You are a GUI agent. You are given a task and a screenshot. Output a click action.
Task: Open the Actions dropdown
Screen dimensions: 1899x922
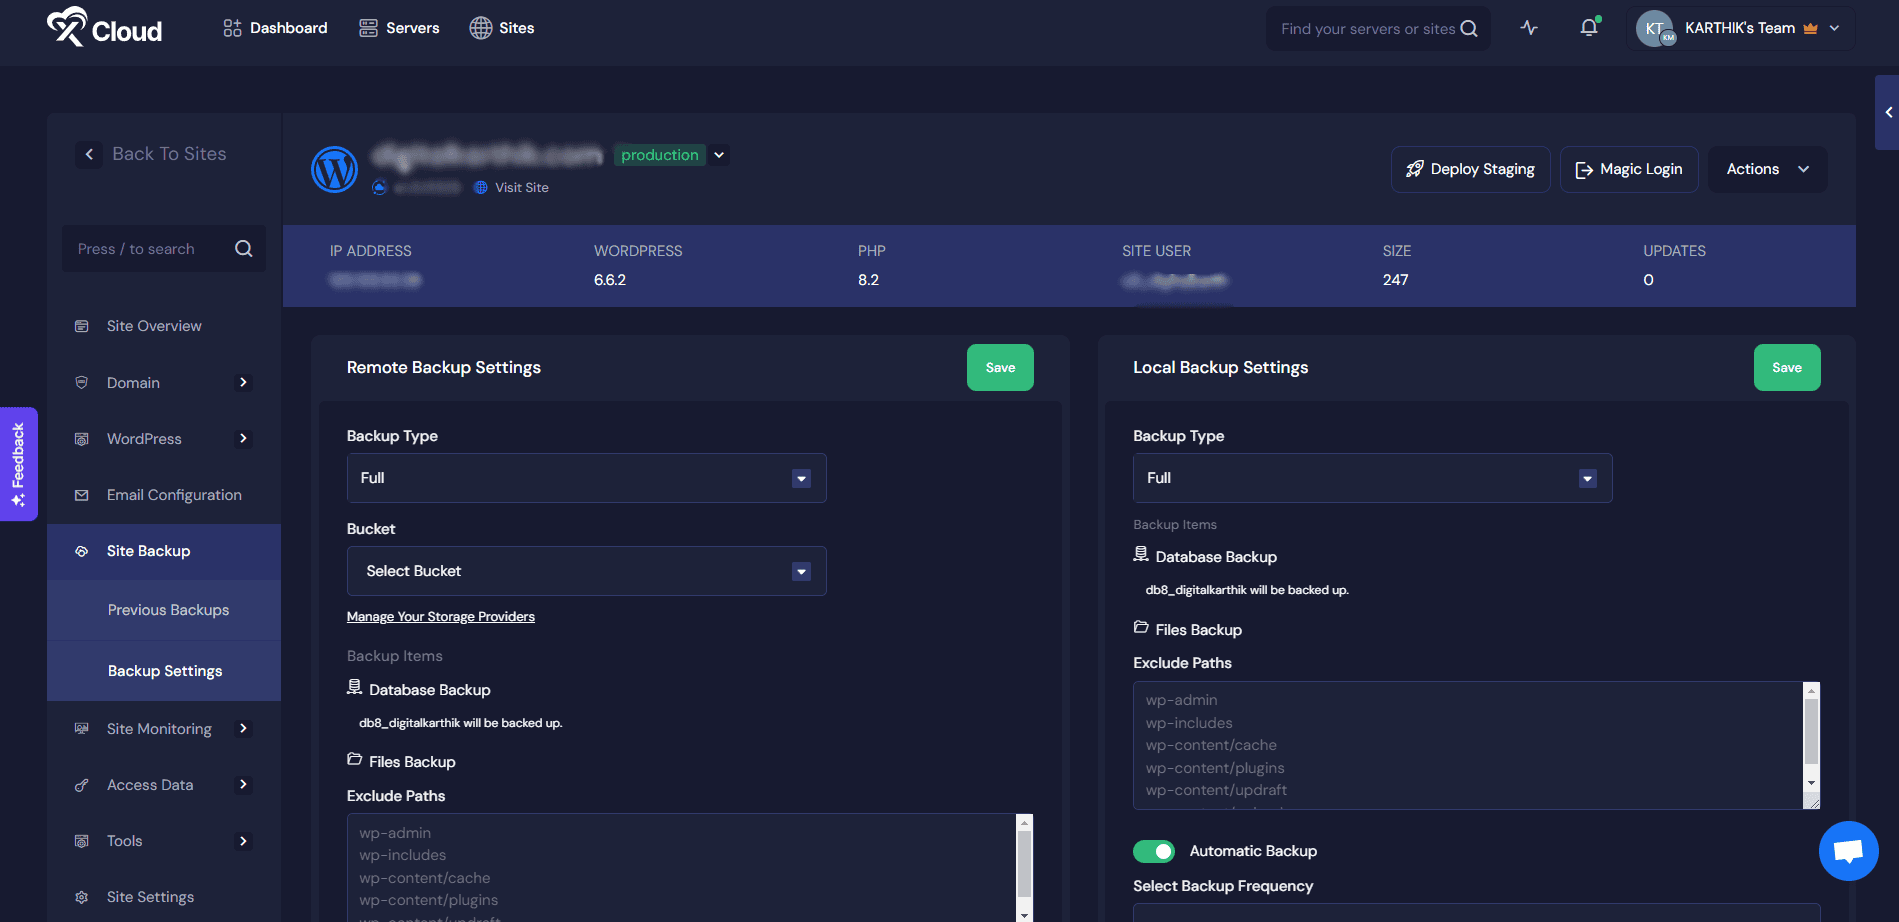[x=1768, y=169]
